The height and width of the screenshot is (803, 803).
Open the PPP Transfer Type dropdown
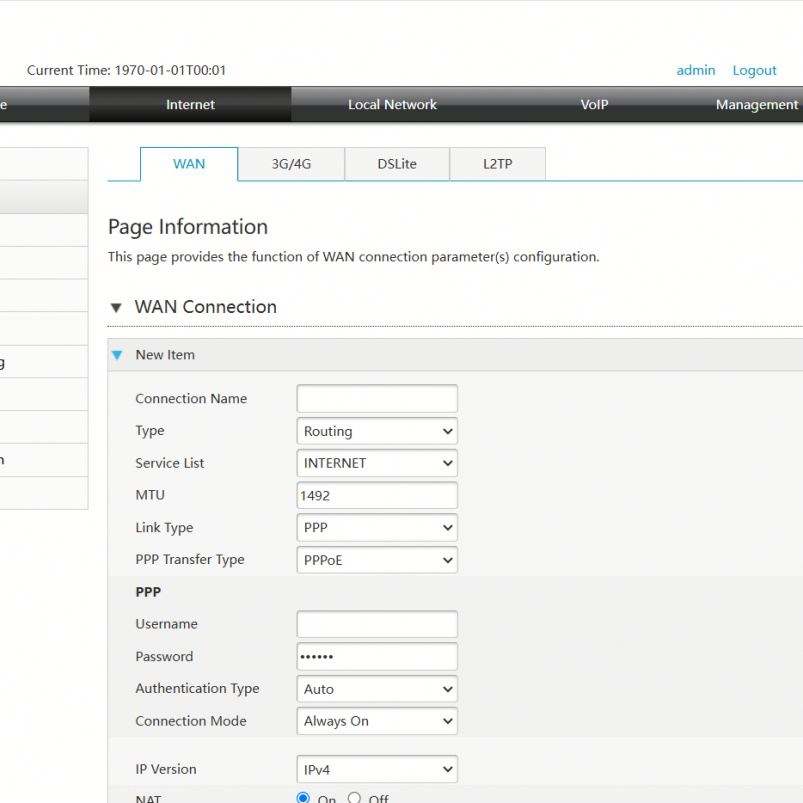[377, 560]
